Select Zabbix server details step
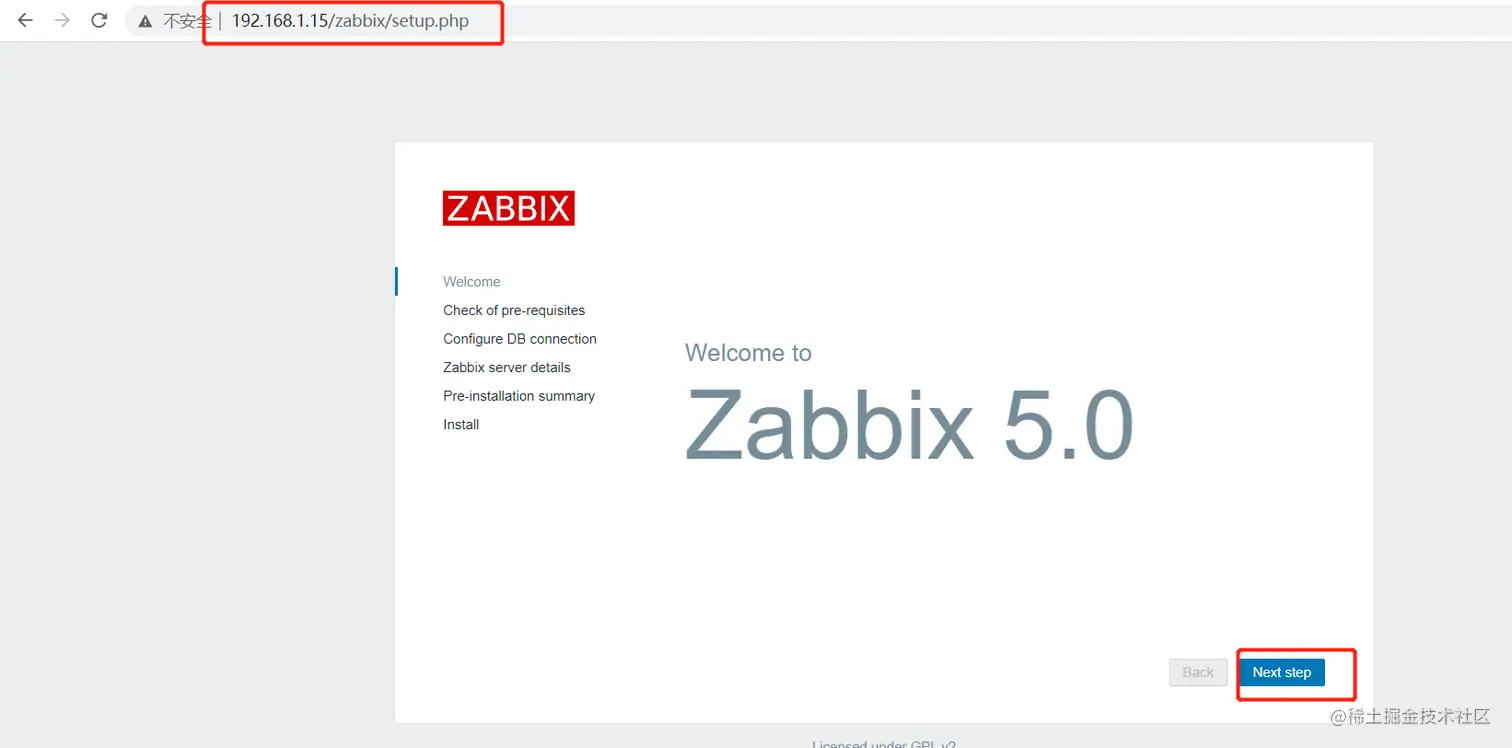The width and height of the screenshot is (1512, 748). (x=507, y=367)
